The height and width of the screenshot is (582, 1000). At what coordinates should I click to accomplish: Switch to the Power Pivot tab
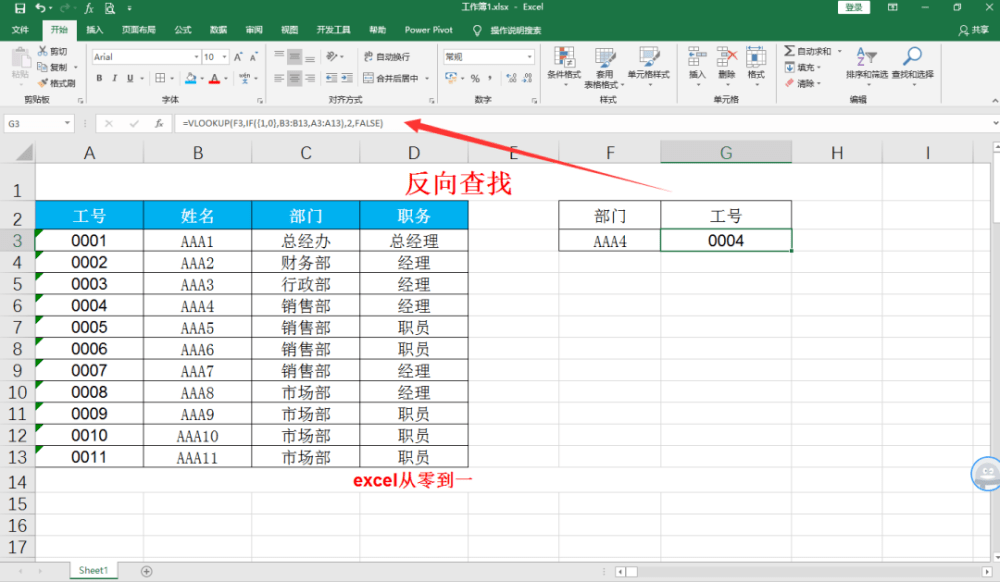pos(429,30)
